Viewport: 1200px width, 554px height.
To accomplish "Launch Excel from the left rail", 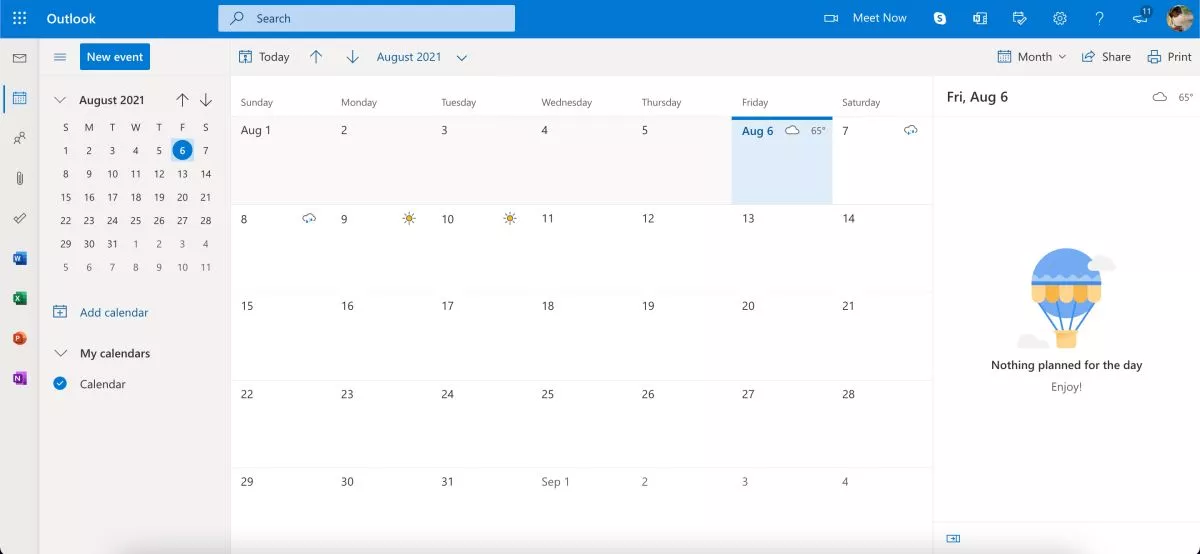I will coord(19,298).
